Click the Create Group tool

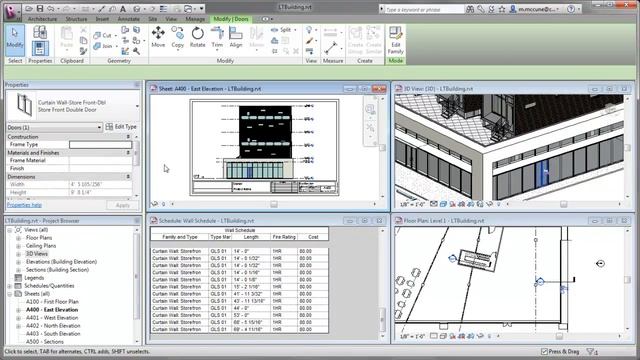coord(355,40)
